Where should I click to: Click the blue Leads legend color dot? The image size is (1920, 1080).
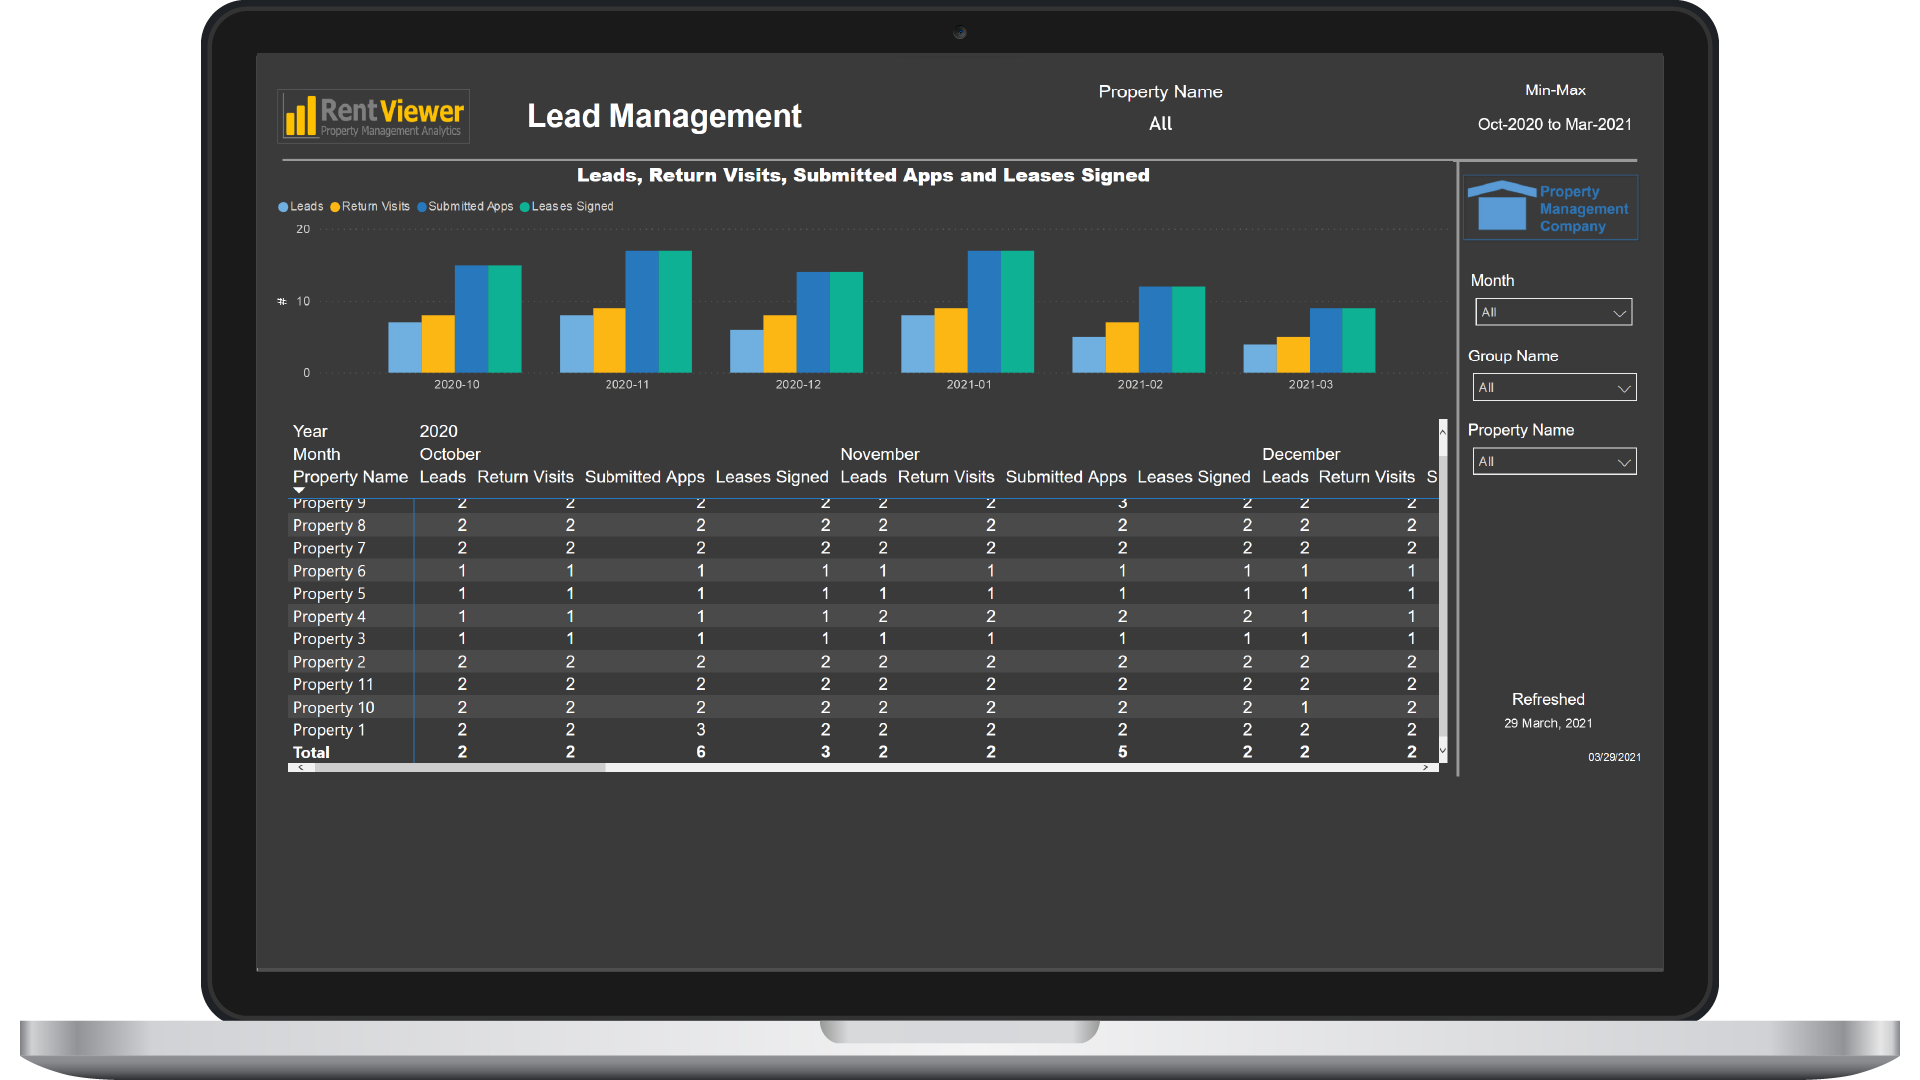283,206
